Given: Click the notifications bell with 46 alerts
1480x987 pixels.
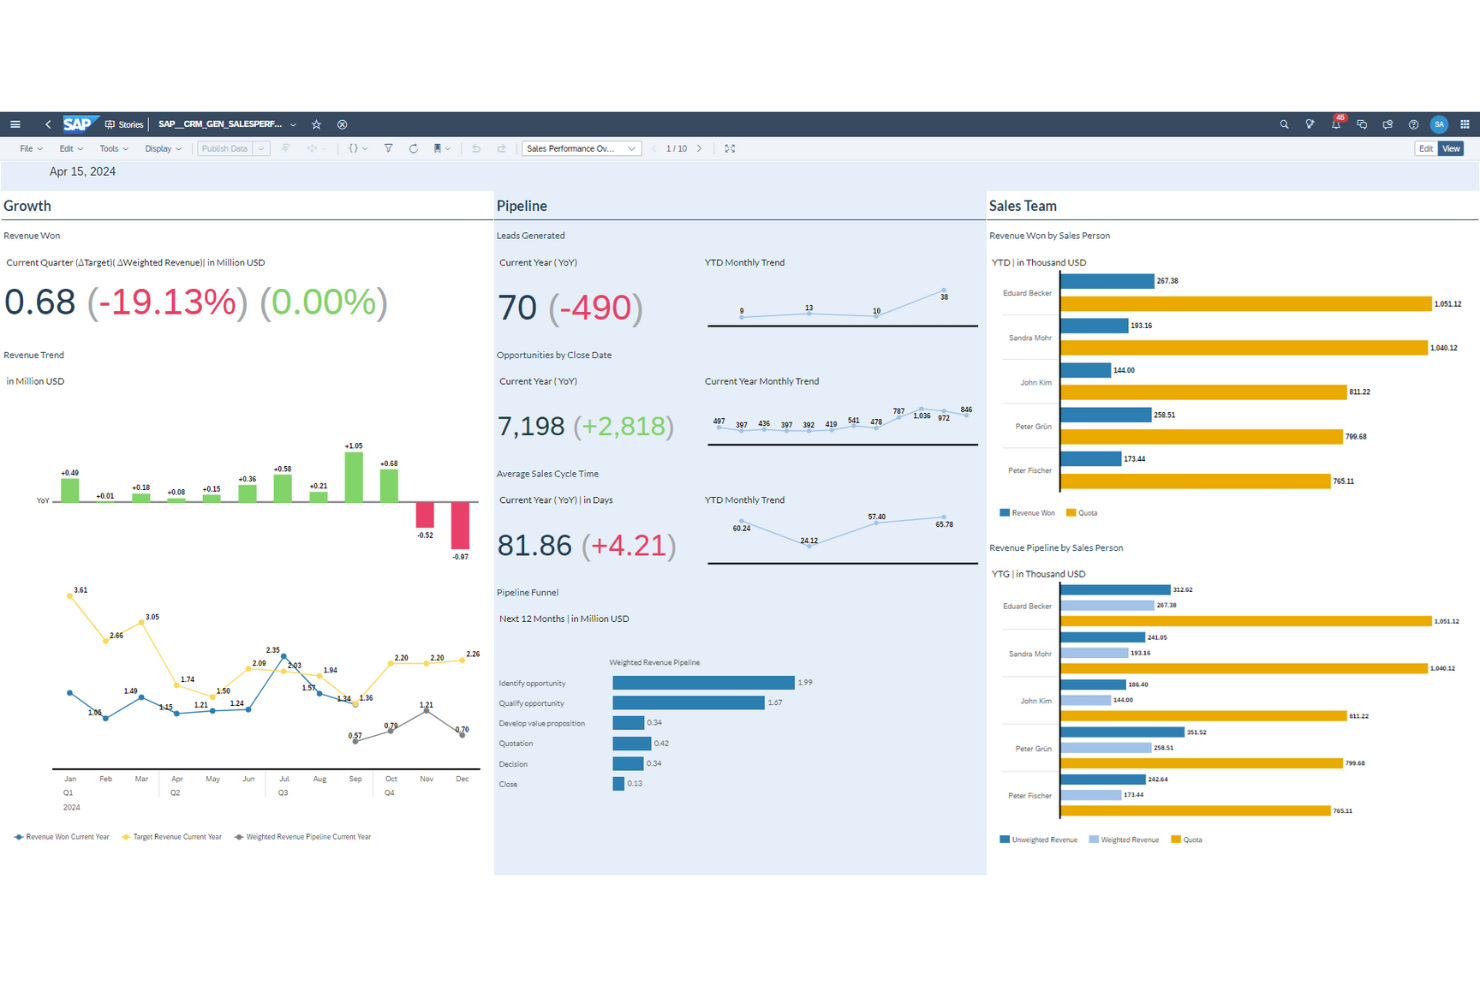Looking at the screenshot, I should 1336,124.
